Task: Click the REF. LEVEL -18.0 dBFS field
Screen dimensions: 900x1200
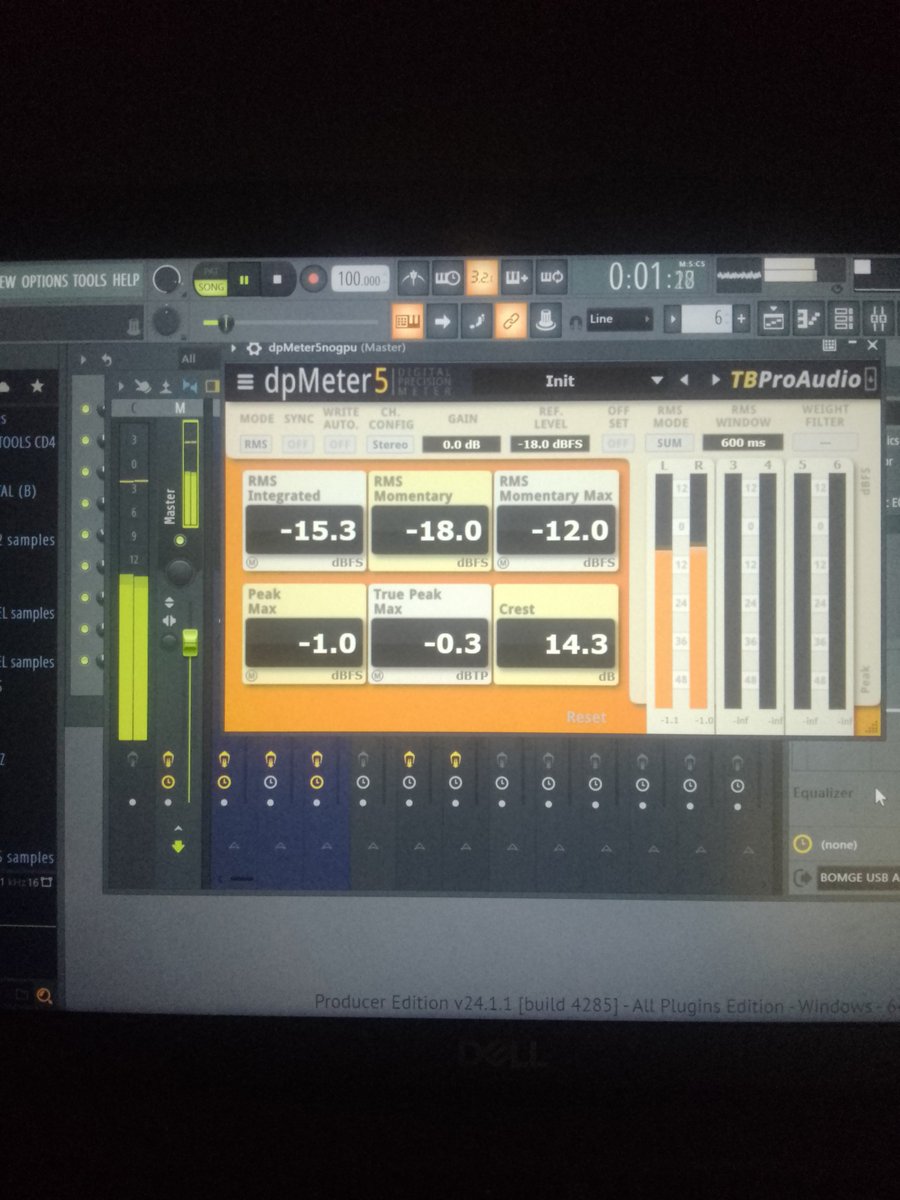Action: pos(549,444)
